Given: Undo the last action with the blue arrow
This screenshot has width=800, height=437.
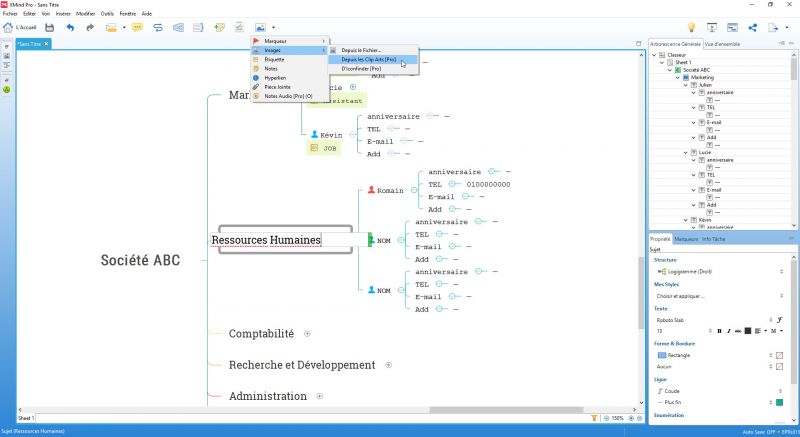Looking at the screenshot, I should [x=70, y=28].
